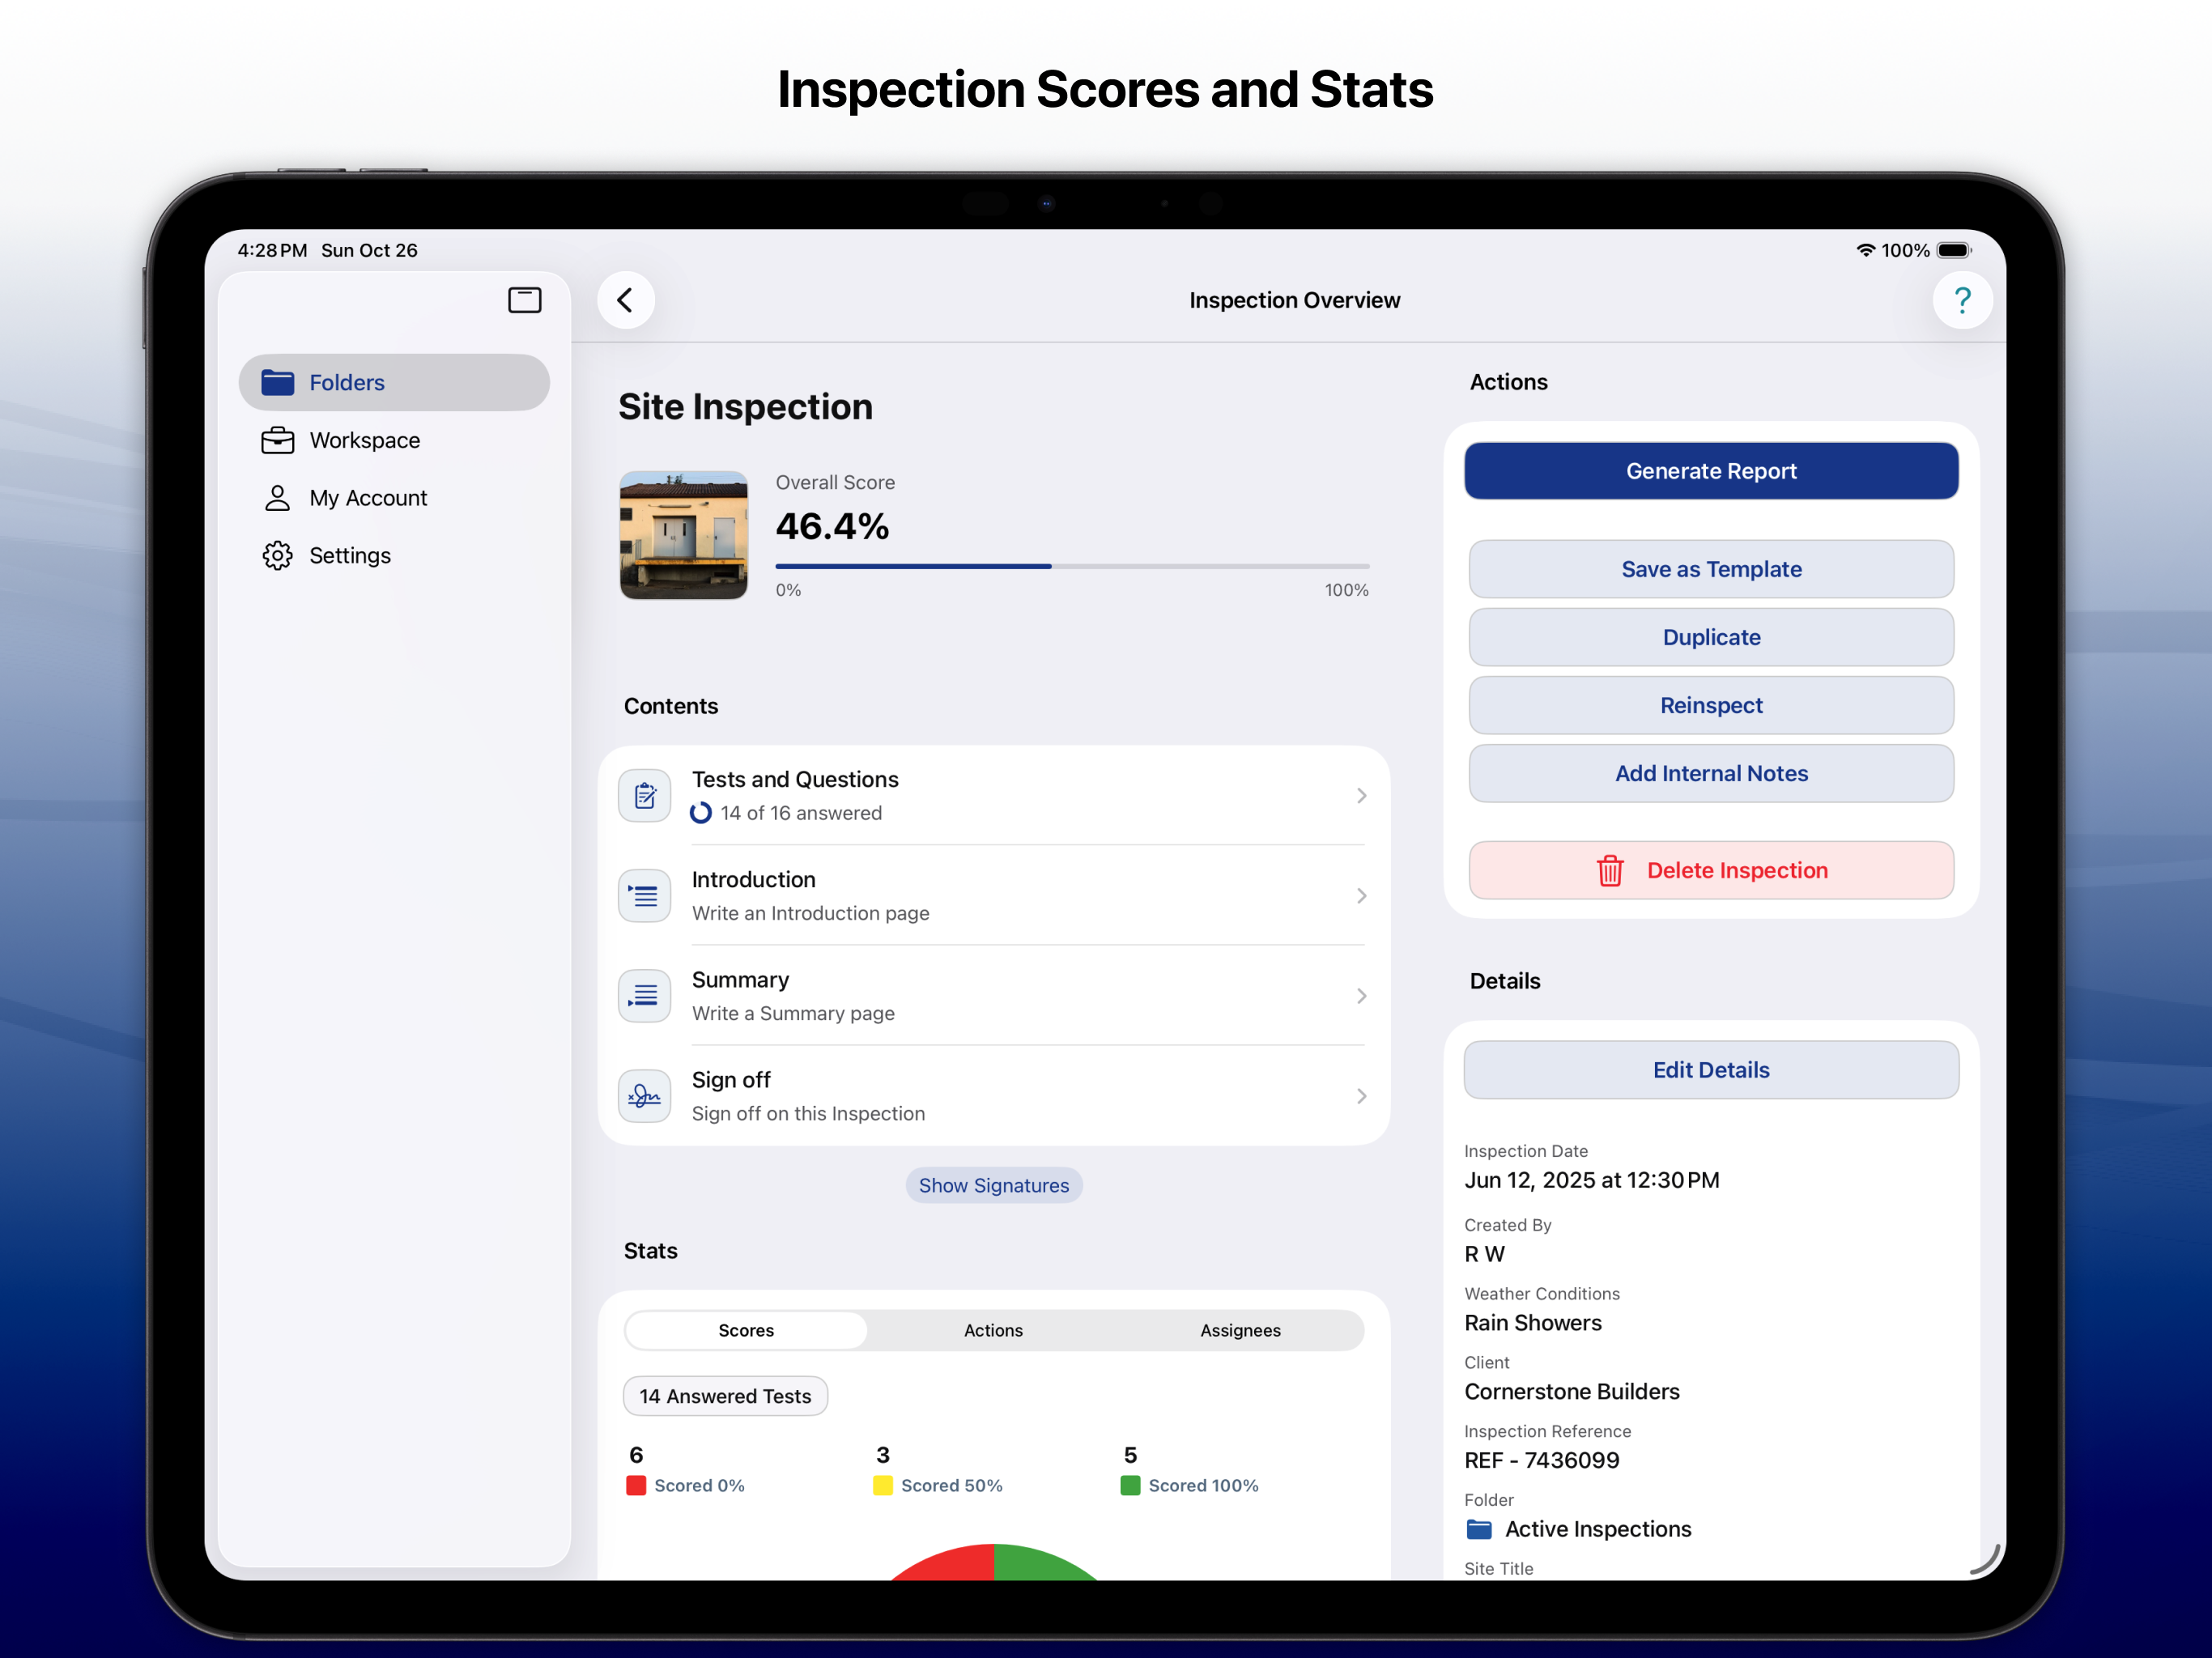
Task: Switch to the Assignees stats tab
Action: (1240, 1330)
